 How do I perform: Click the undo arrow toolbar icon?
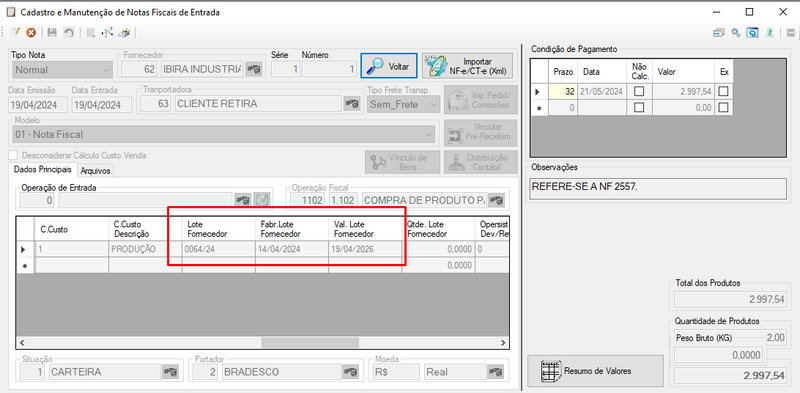coord(68,33)
